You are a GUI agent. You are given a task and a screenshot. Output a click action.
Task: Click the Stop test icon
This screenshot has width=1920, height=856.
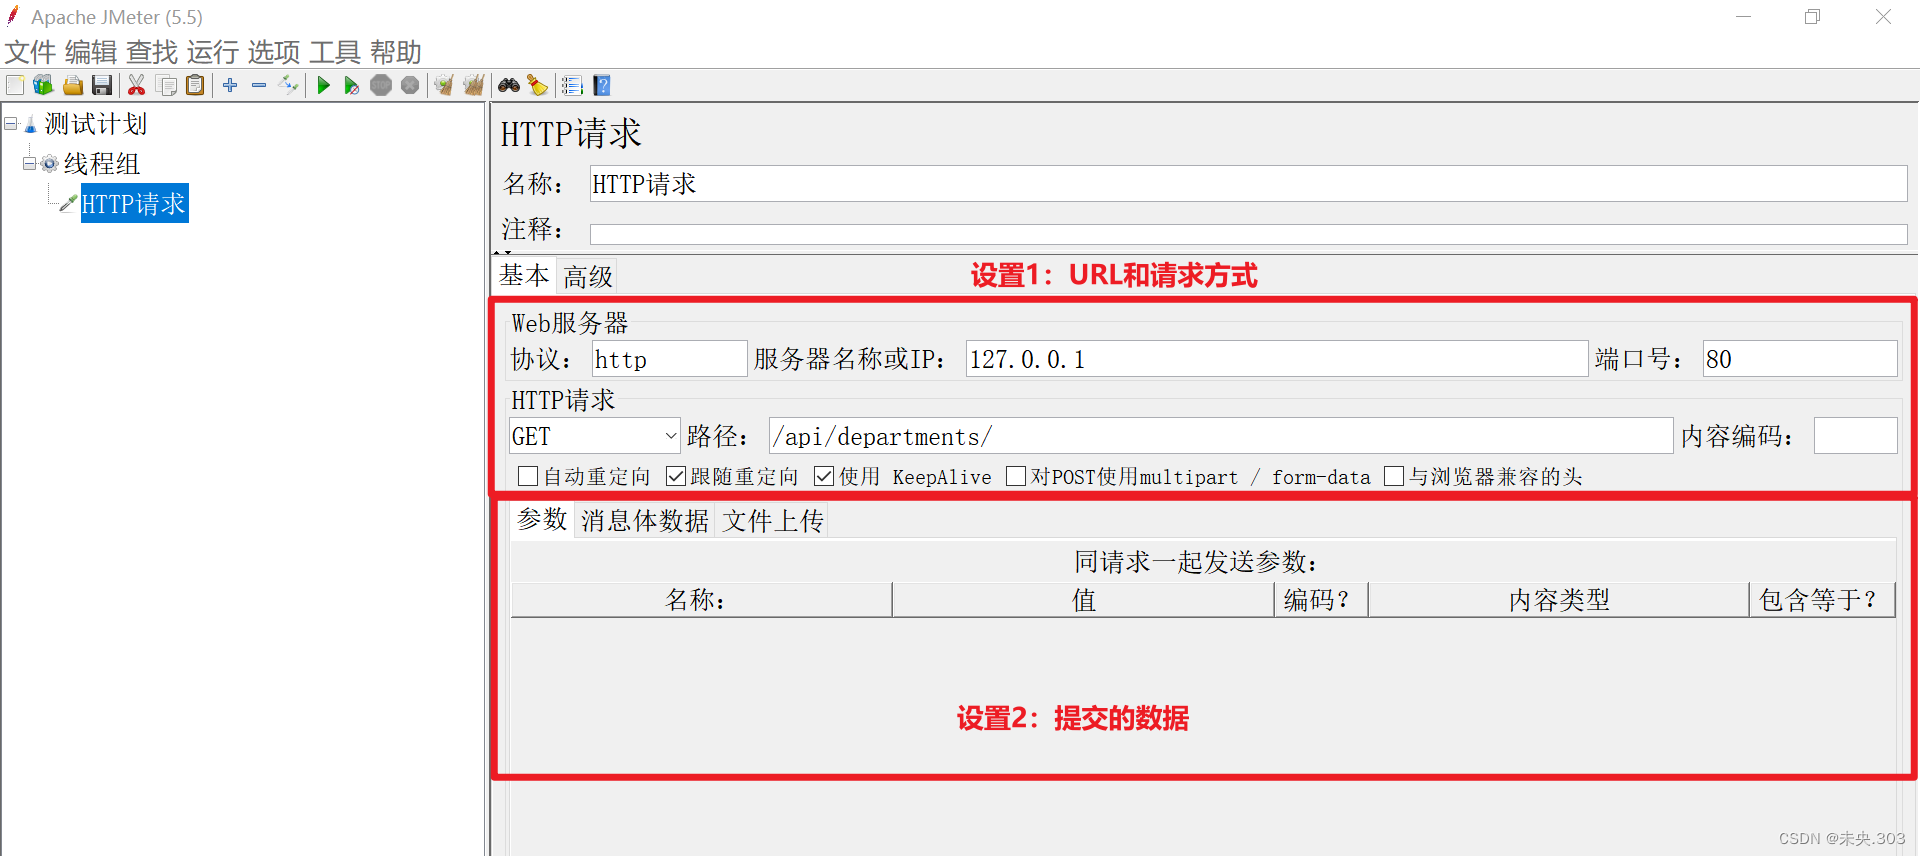click(x=381, y=85)
